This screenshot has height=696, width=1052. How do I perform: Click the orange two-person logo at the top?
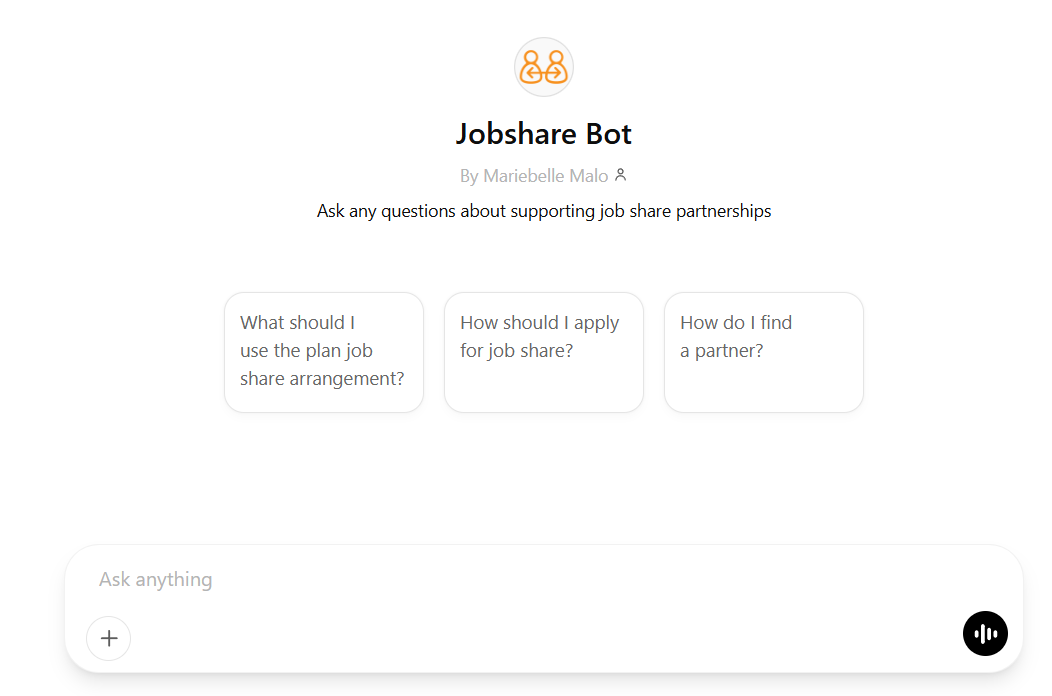[x=543, y=67]
